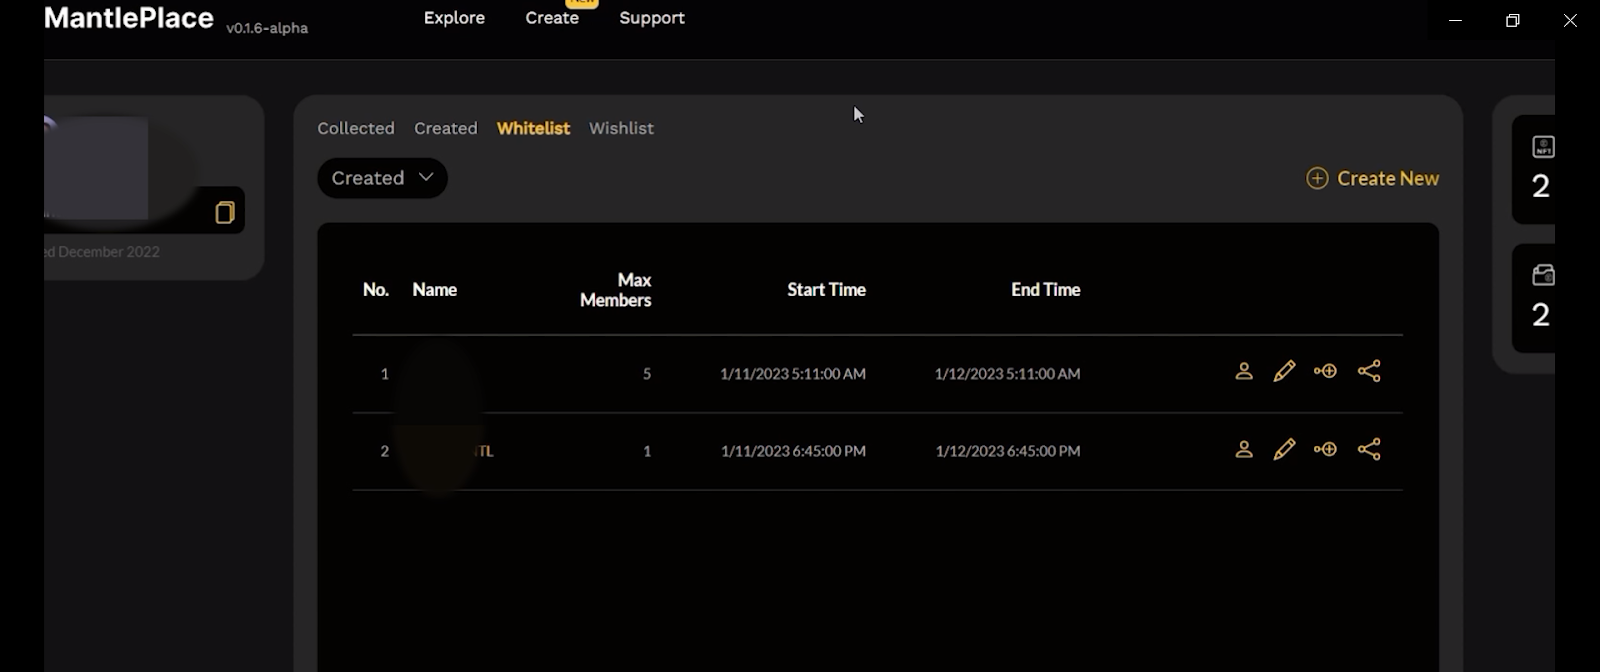The width and height of the screenshot is (1600, 672).
Task: Click the Start Time column header
Action: 826,290
